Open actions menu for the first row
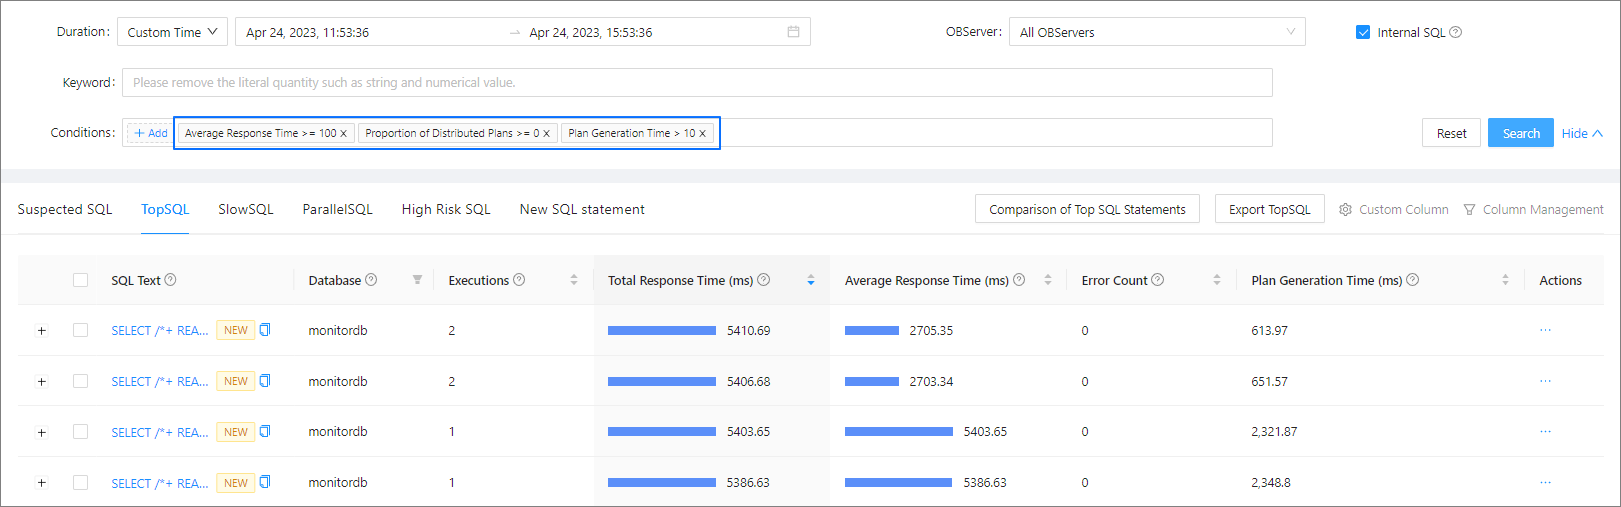1621x507 pixels. pos(1545,330)
